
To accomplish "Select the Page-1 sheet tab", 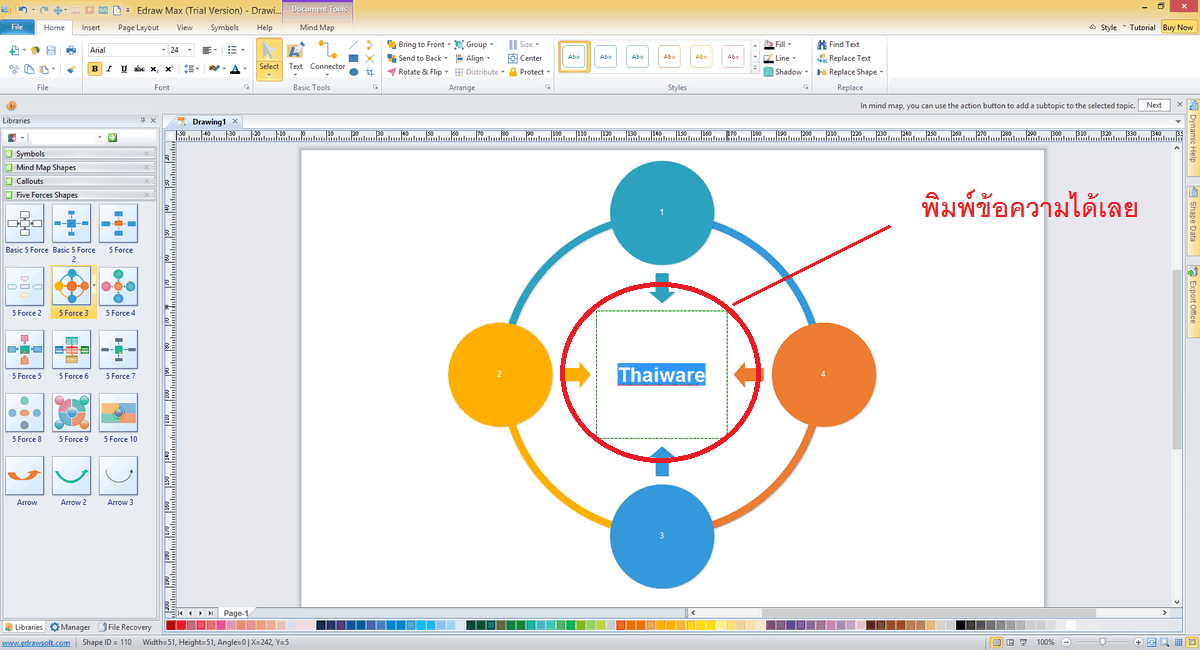I will [x=236, y=613].
